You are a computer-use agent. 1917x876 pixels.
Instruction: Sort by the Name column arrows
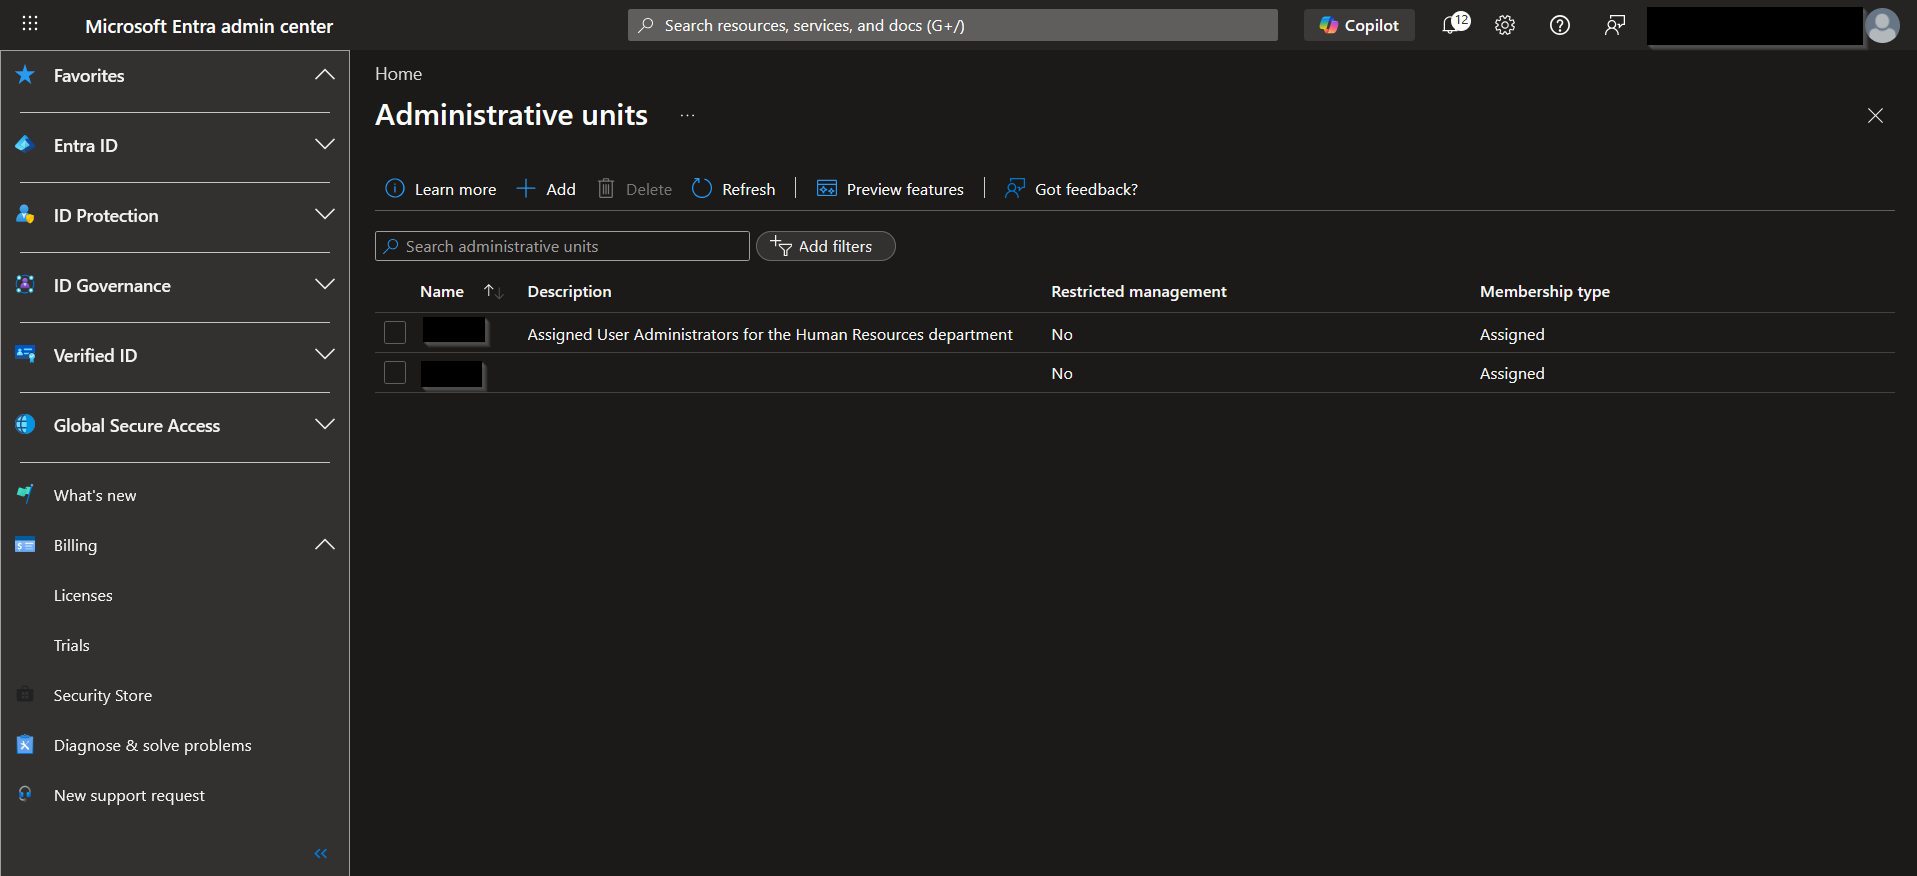point(493,291)
